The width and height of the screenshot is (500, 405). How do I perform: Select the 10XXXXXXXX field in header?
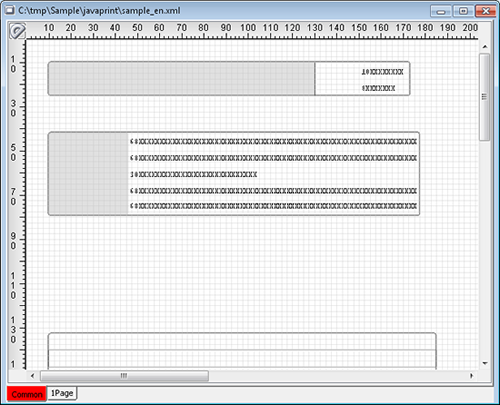click(x=383, y=72)
